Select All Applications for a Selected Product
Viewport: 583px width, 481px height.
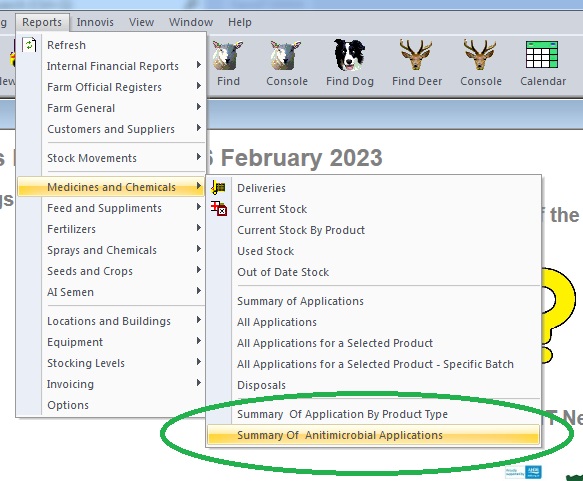335,343
